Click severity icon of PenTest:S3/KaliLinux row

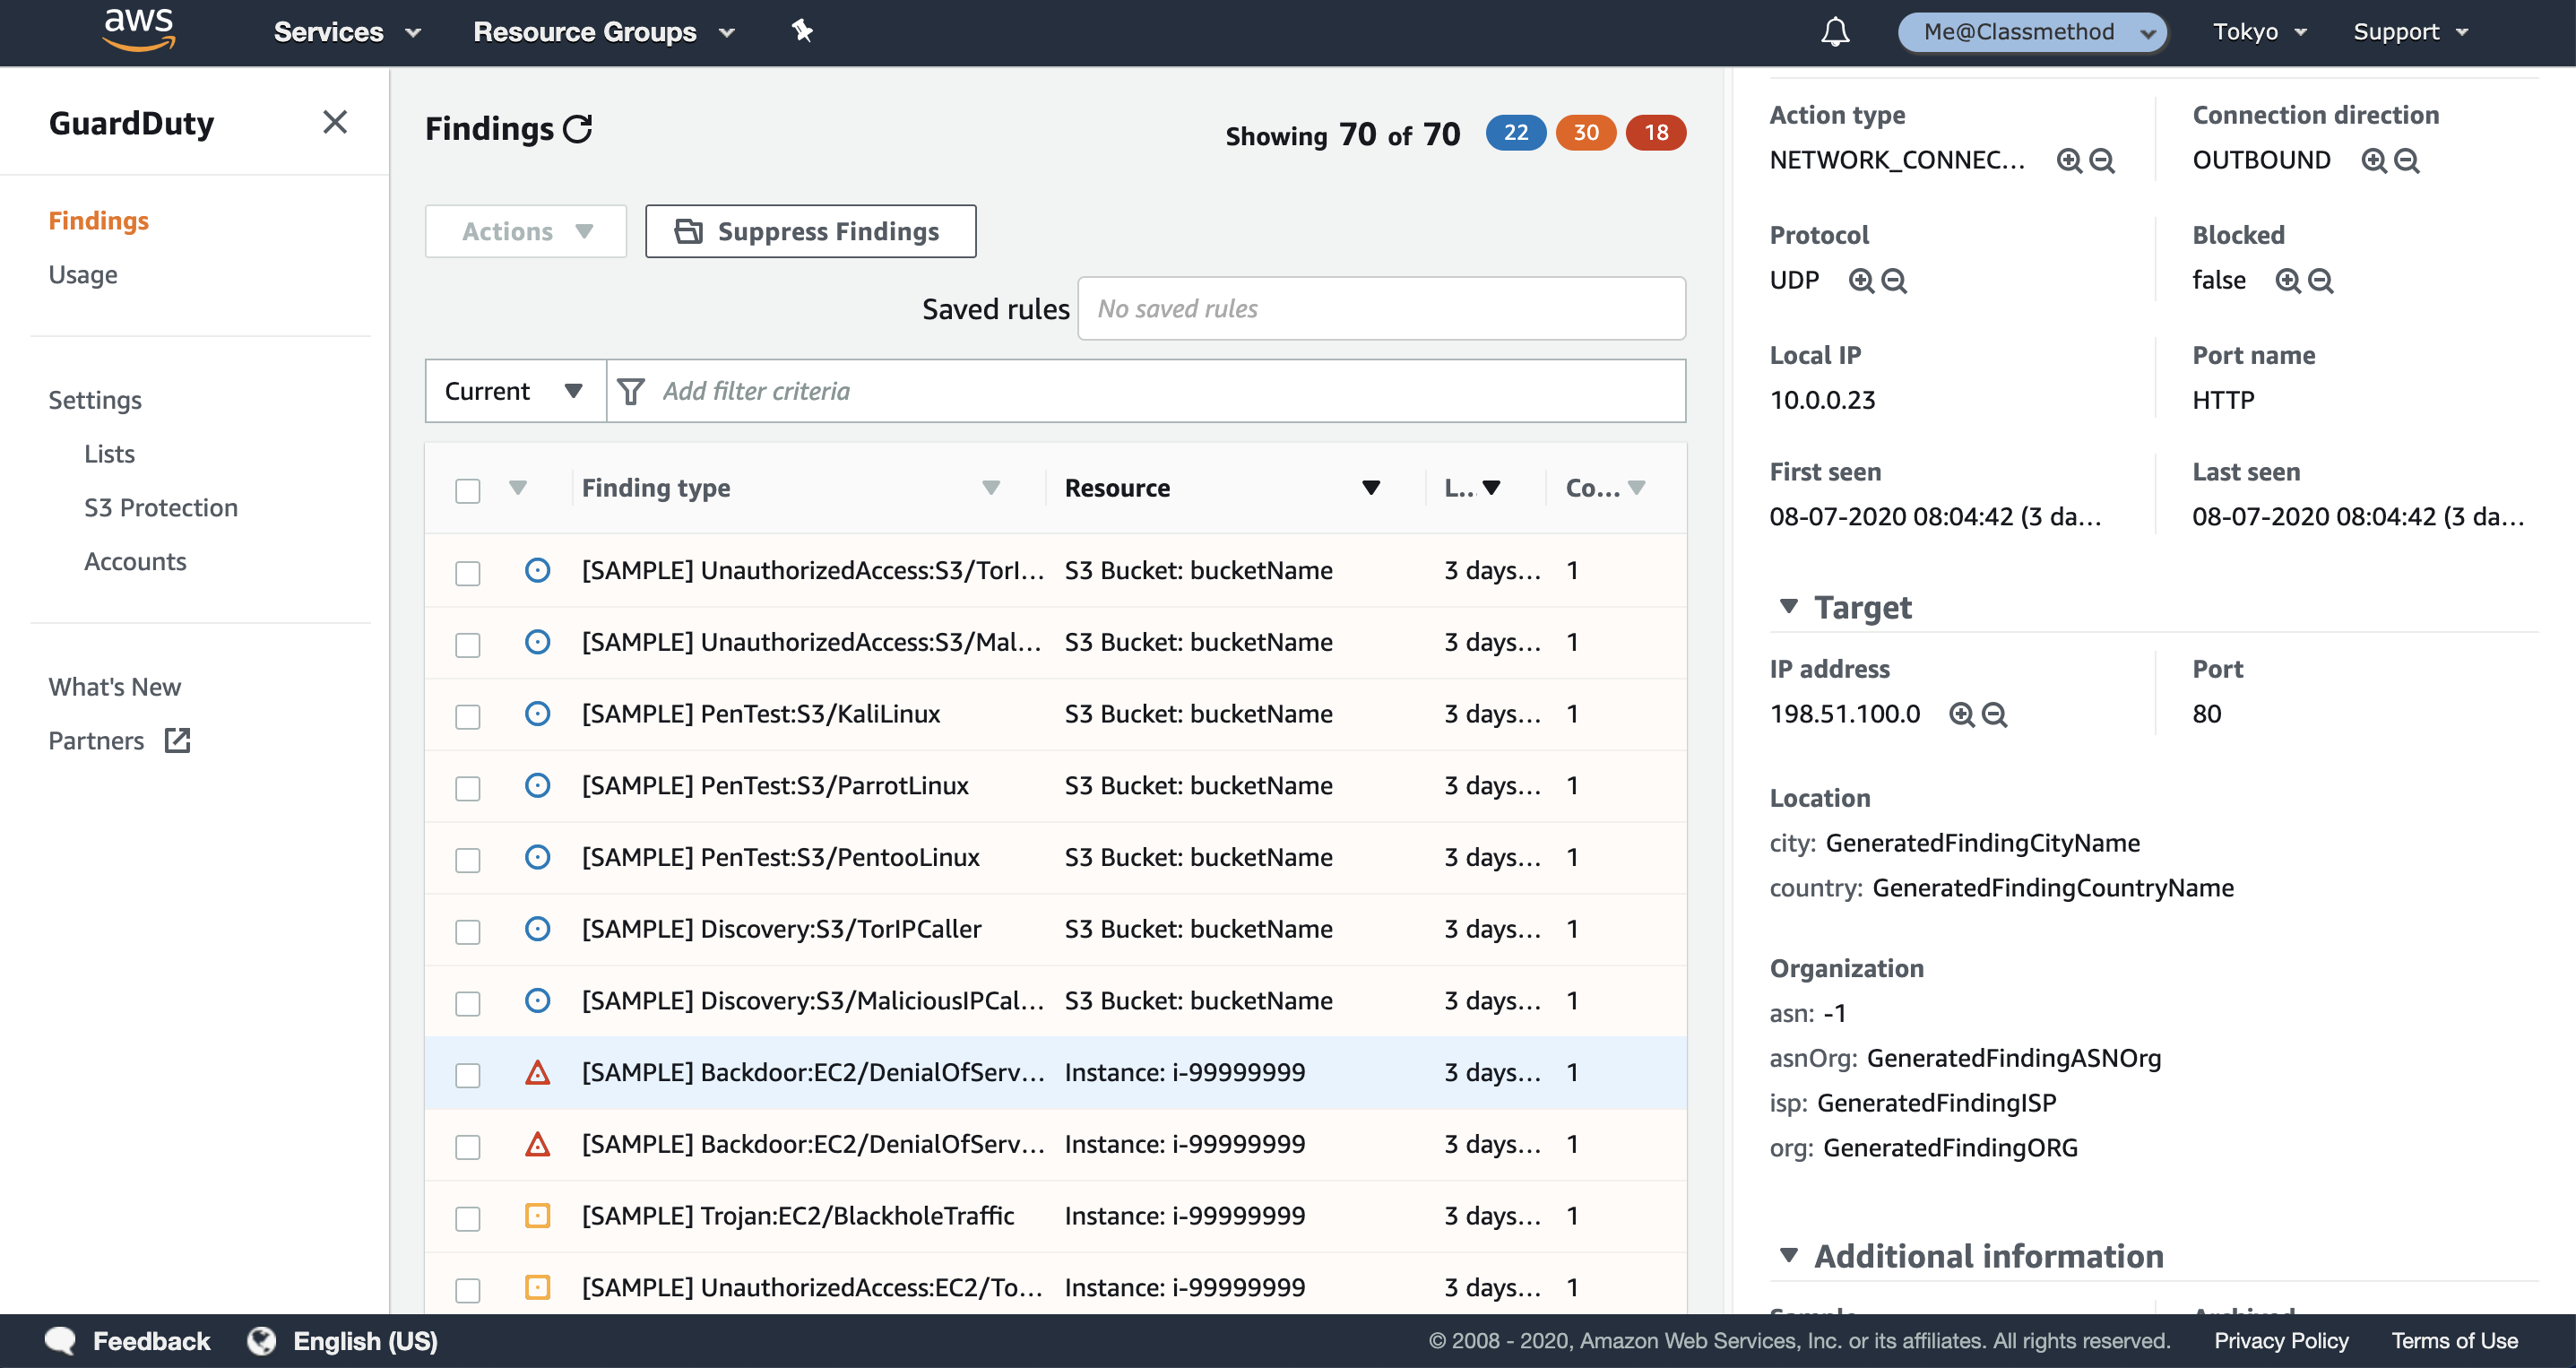[537, 713]
